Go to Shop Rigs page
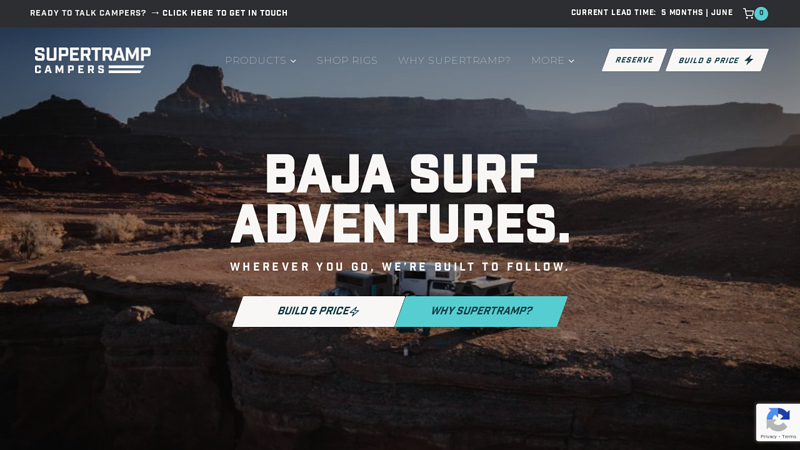Screen dimensions: 800x450 [347, 60]
